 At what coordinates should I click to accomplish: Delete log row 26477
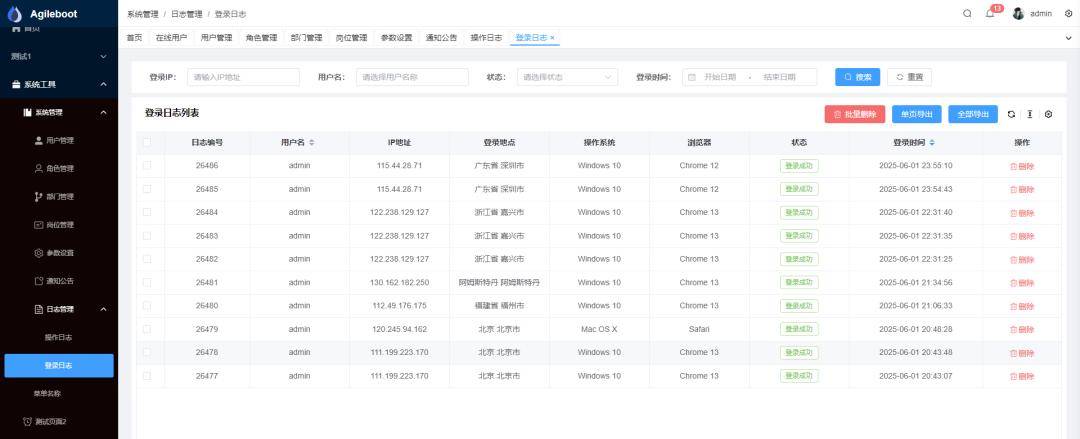point(1021,376)
